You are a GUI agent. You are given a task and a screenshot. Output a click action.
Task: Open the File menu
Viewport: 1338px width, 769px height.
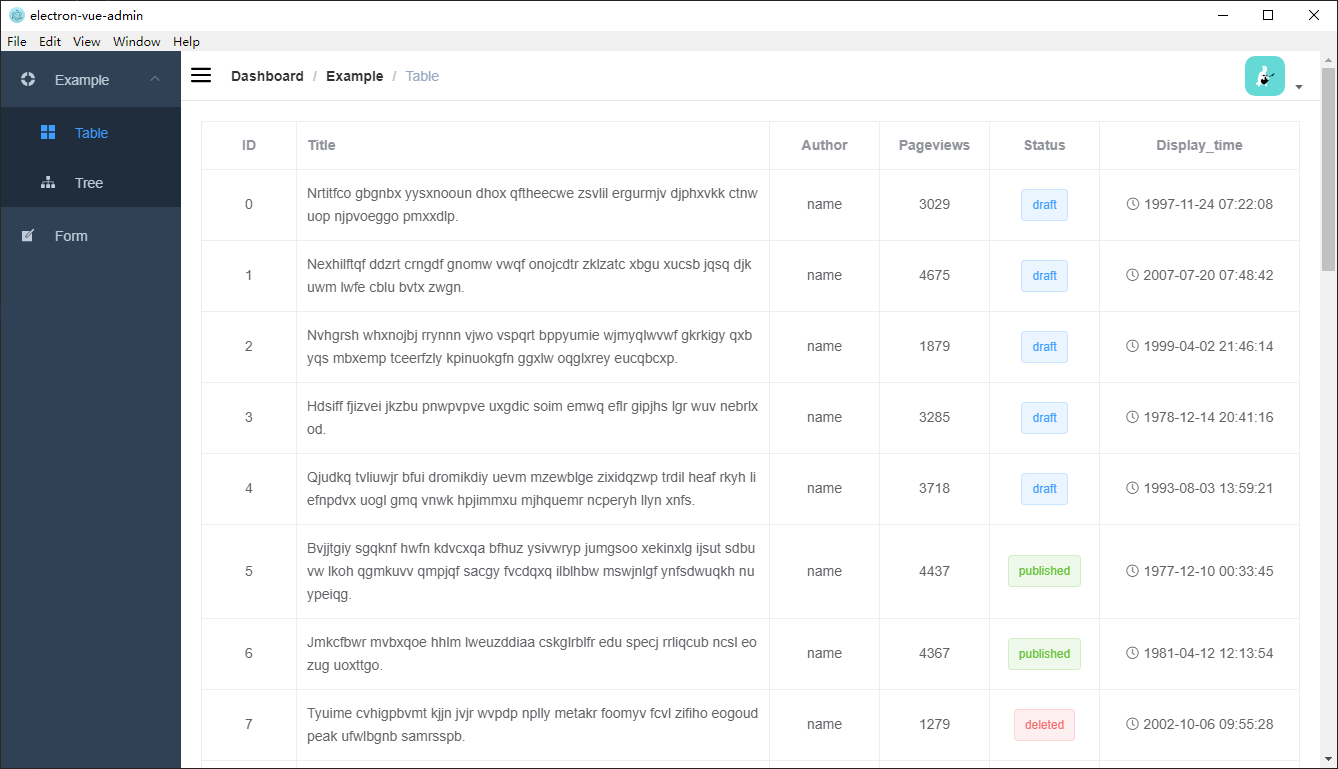17,42
